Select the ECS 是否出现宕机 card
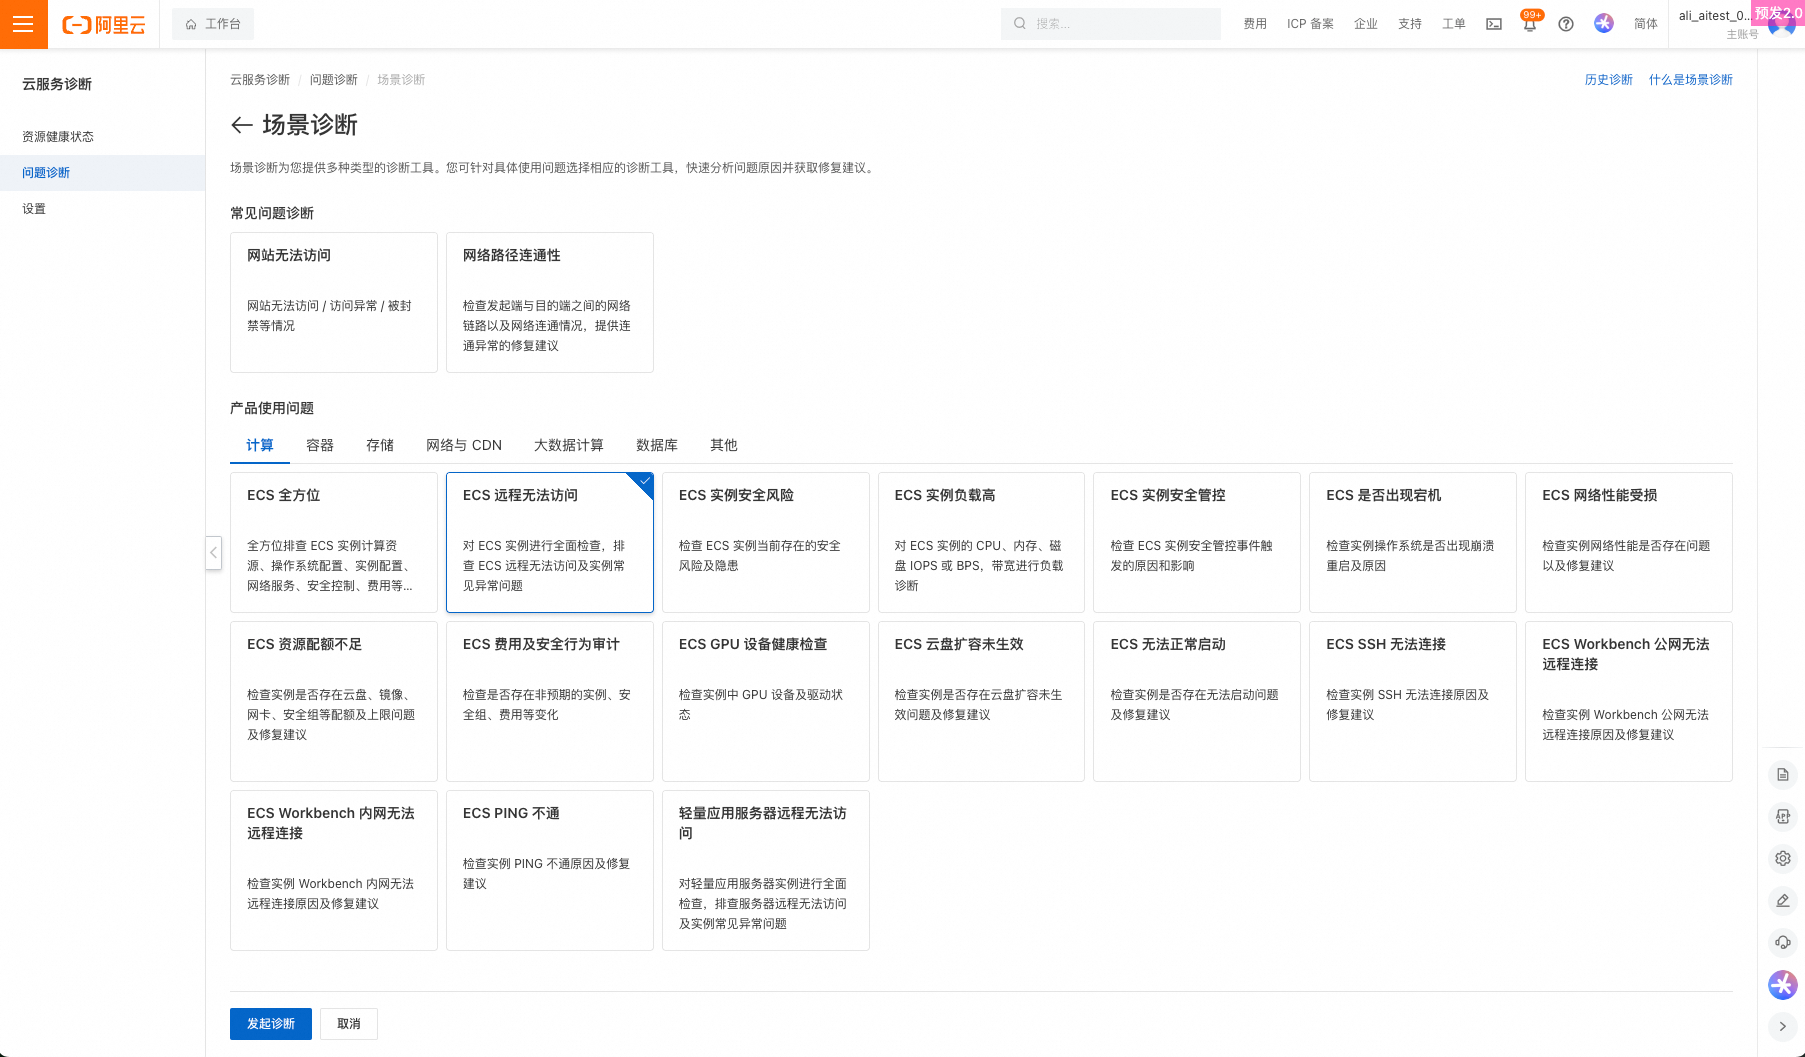 1413,542
